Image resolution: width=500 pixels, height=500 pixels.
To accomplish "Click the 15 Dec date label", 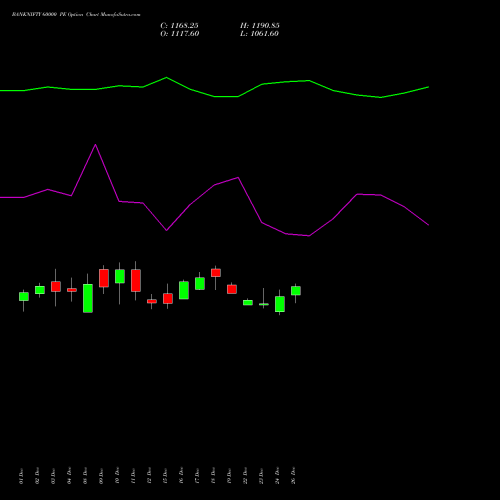I will pos(165,476).
